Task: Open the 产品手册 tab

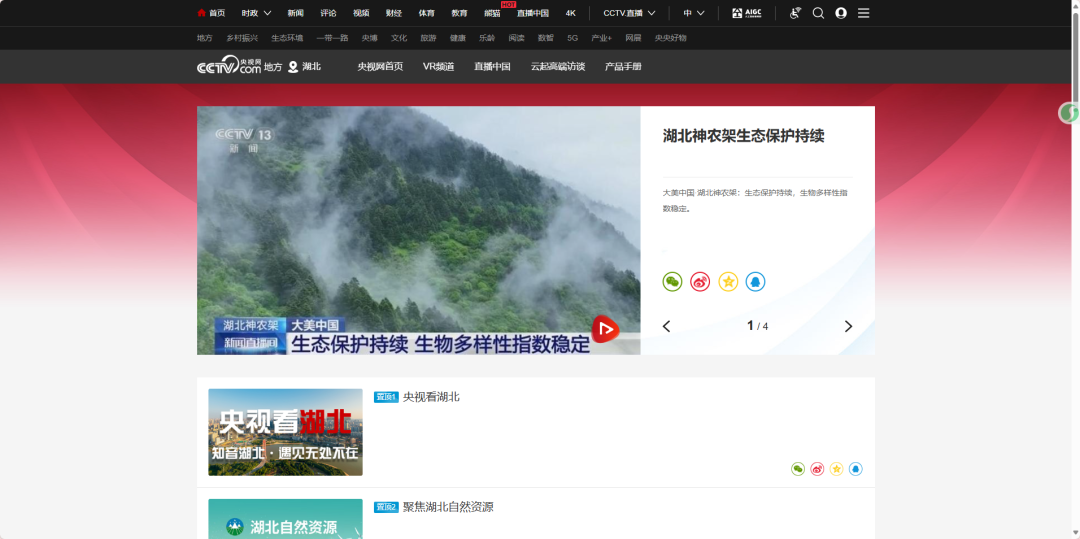Action: (x=623, y=67)
